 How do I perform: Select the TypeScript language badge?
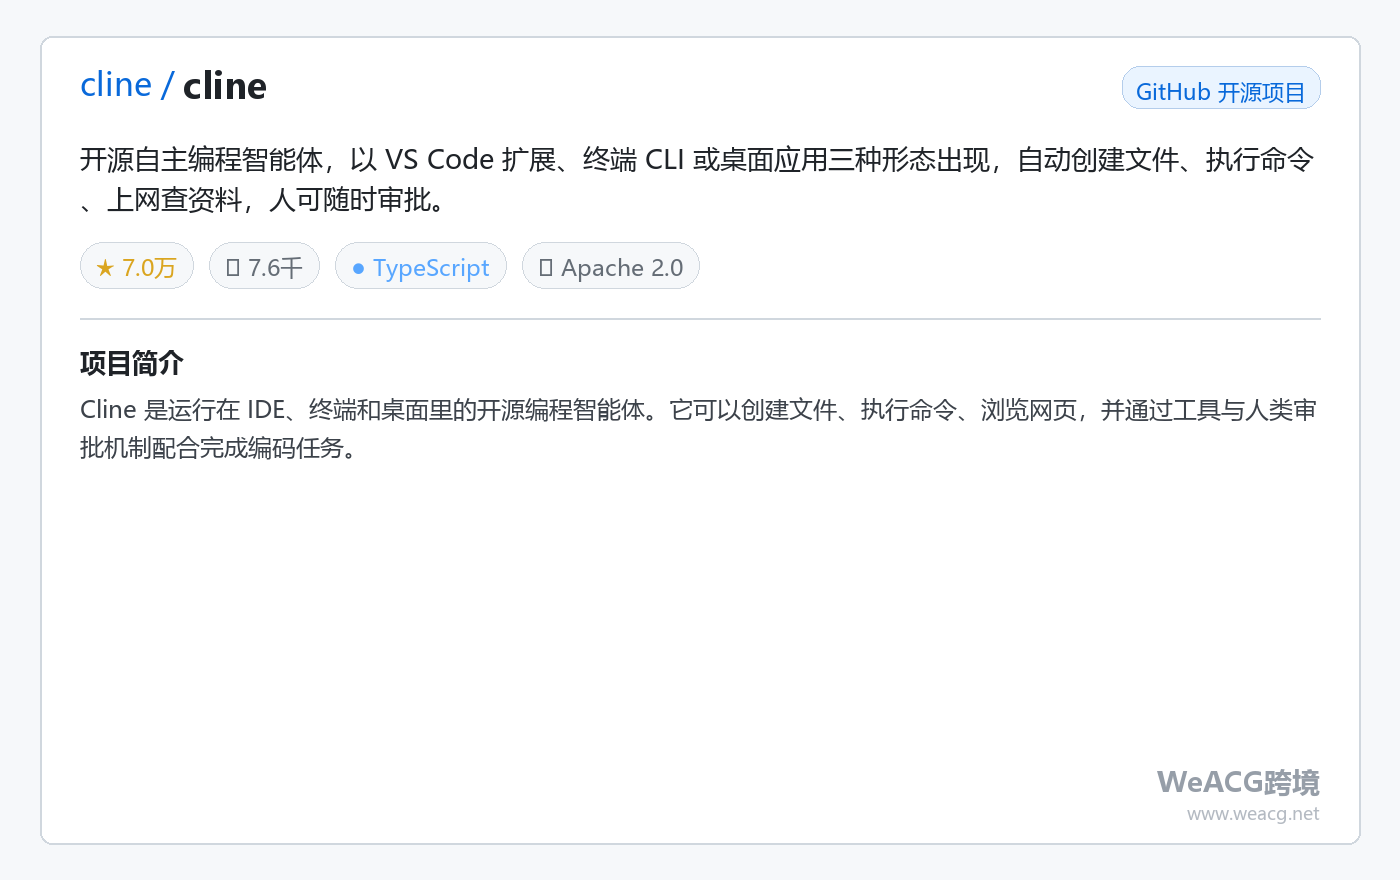(421, 267)
